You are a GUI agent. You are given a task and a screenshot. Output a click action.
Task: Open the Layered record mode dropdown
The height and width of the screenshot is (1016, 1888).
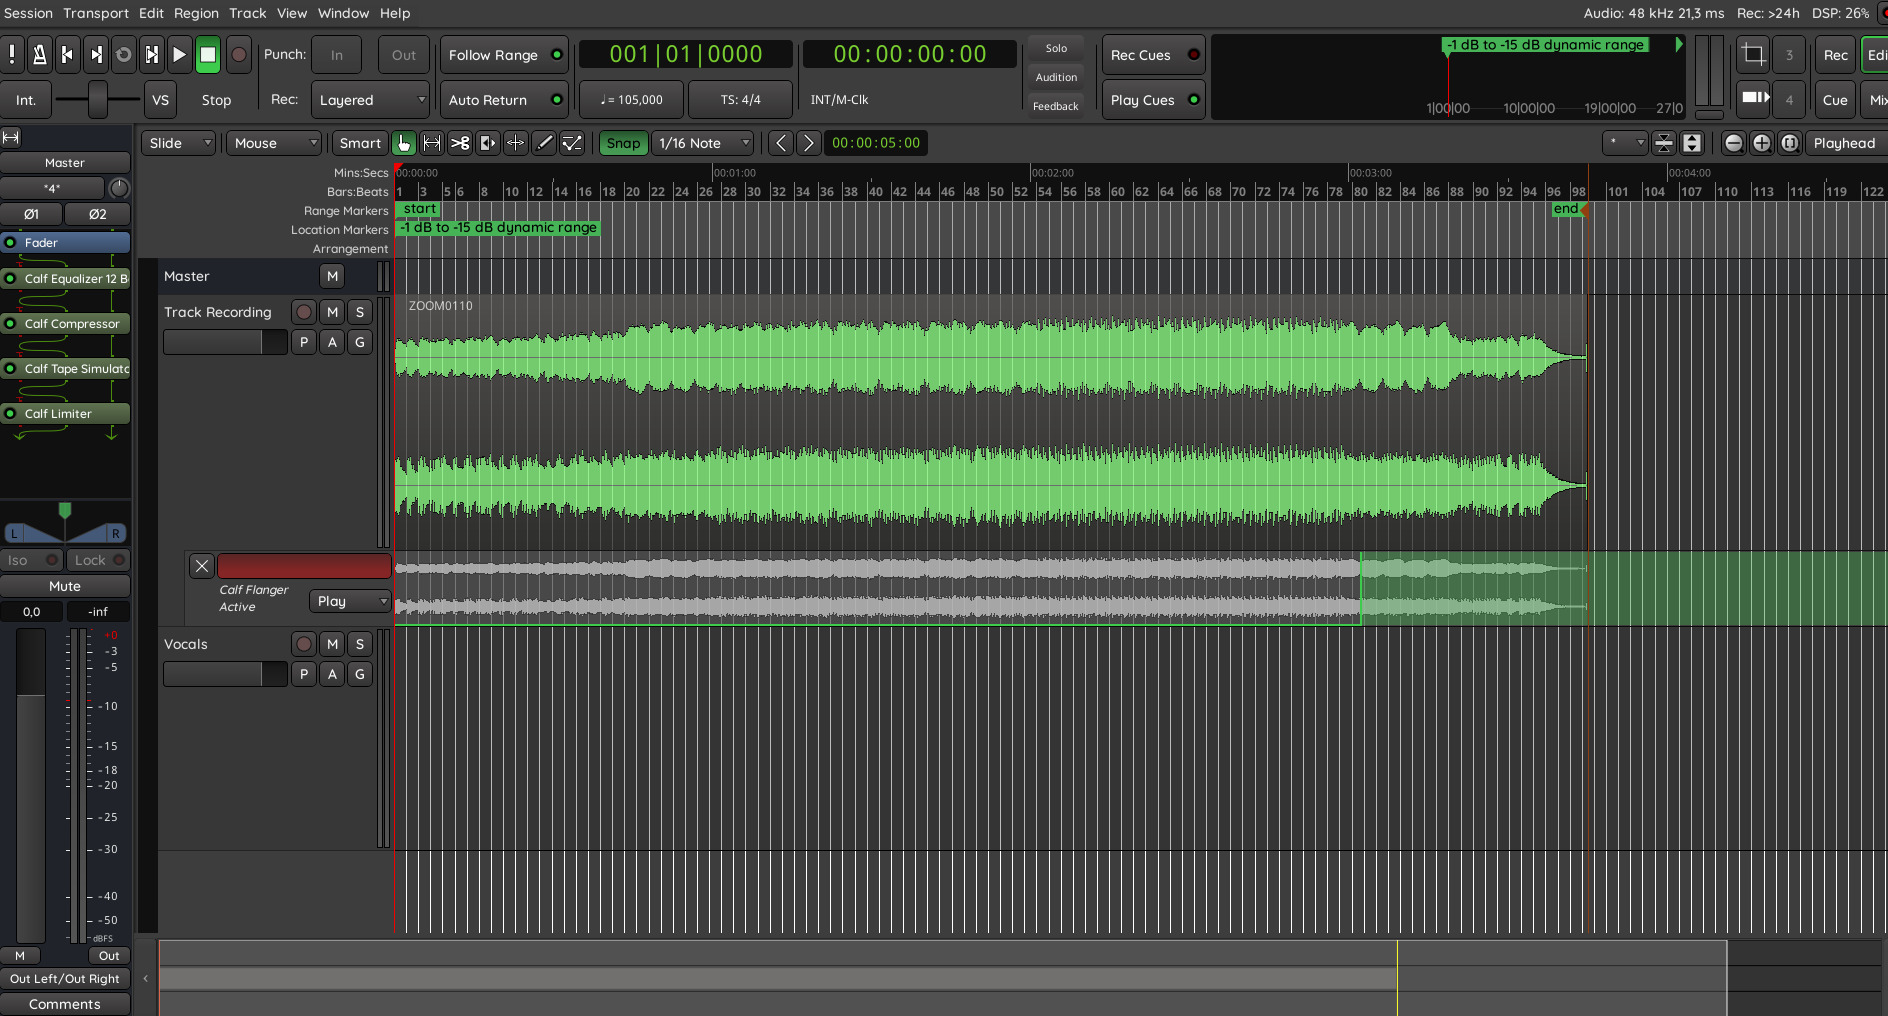click(370, 99)
